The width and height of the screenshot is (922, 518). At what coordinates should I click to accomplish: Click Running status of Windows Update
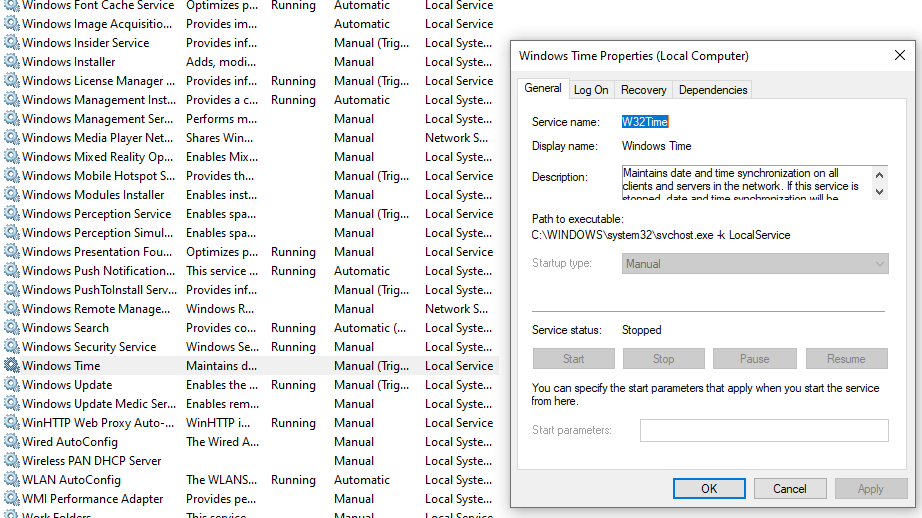point(293,385)
